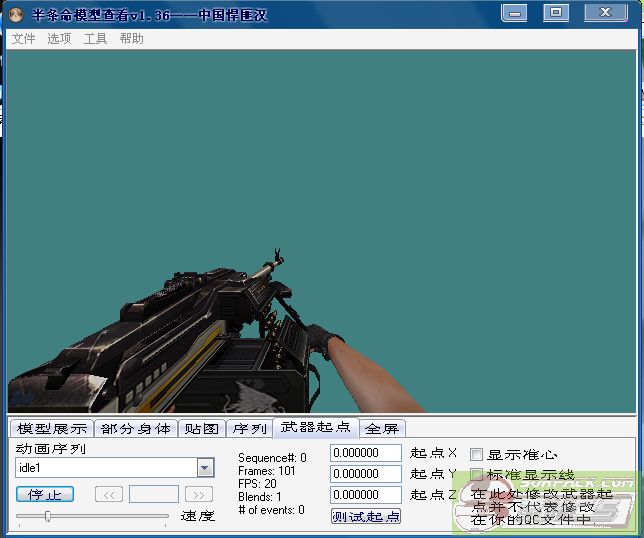Open the 帮助 menu
This screenshot has height=538, width=644.
click(x=131, y=38)
